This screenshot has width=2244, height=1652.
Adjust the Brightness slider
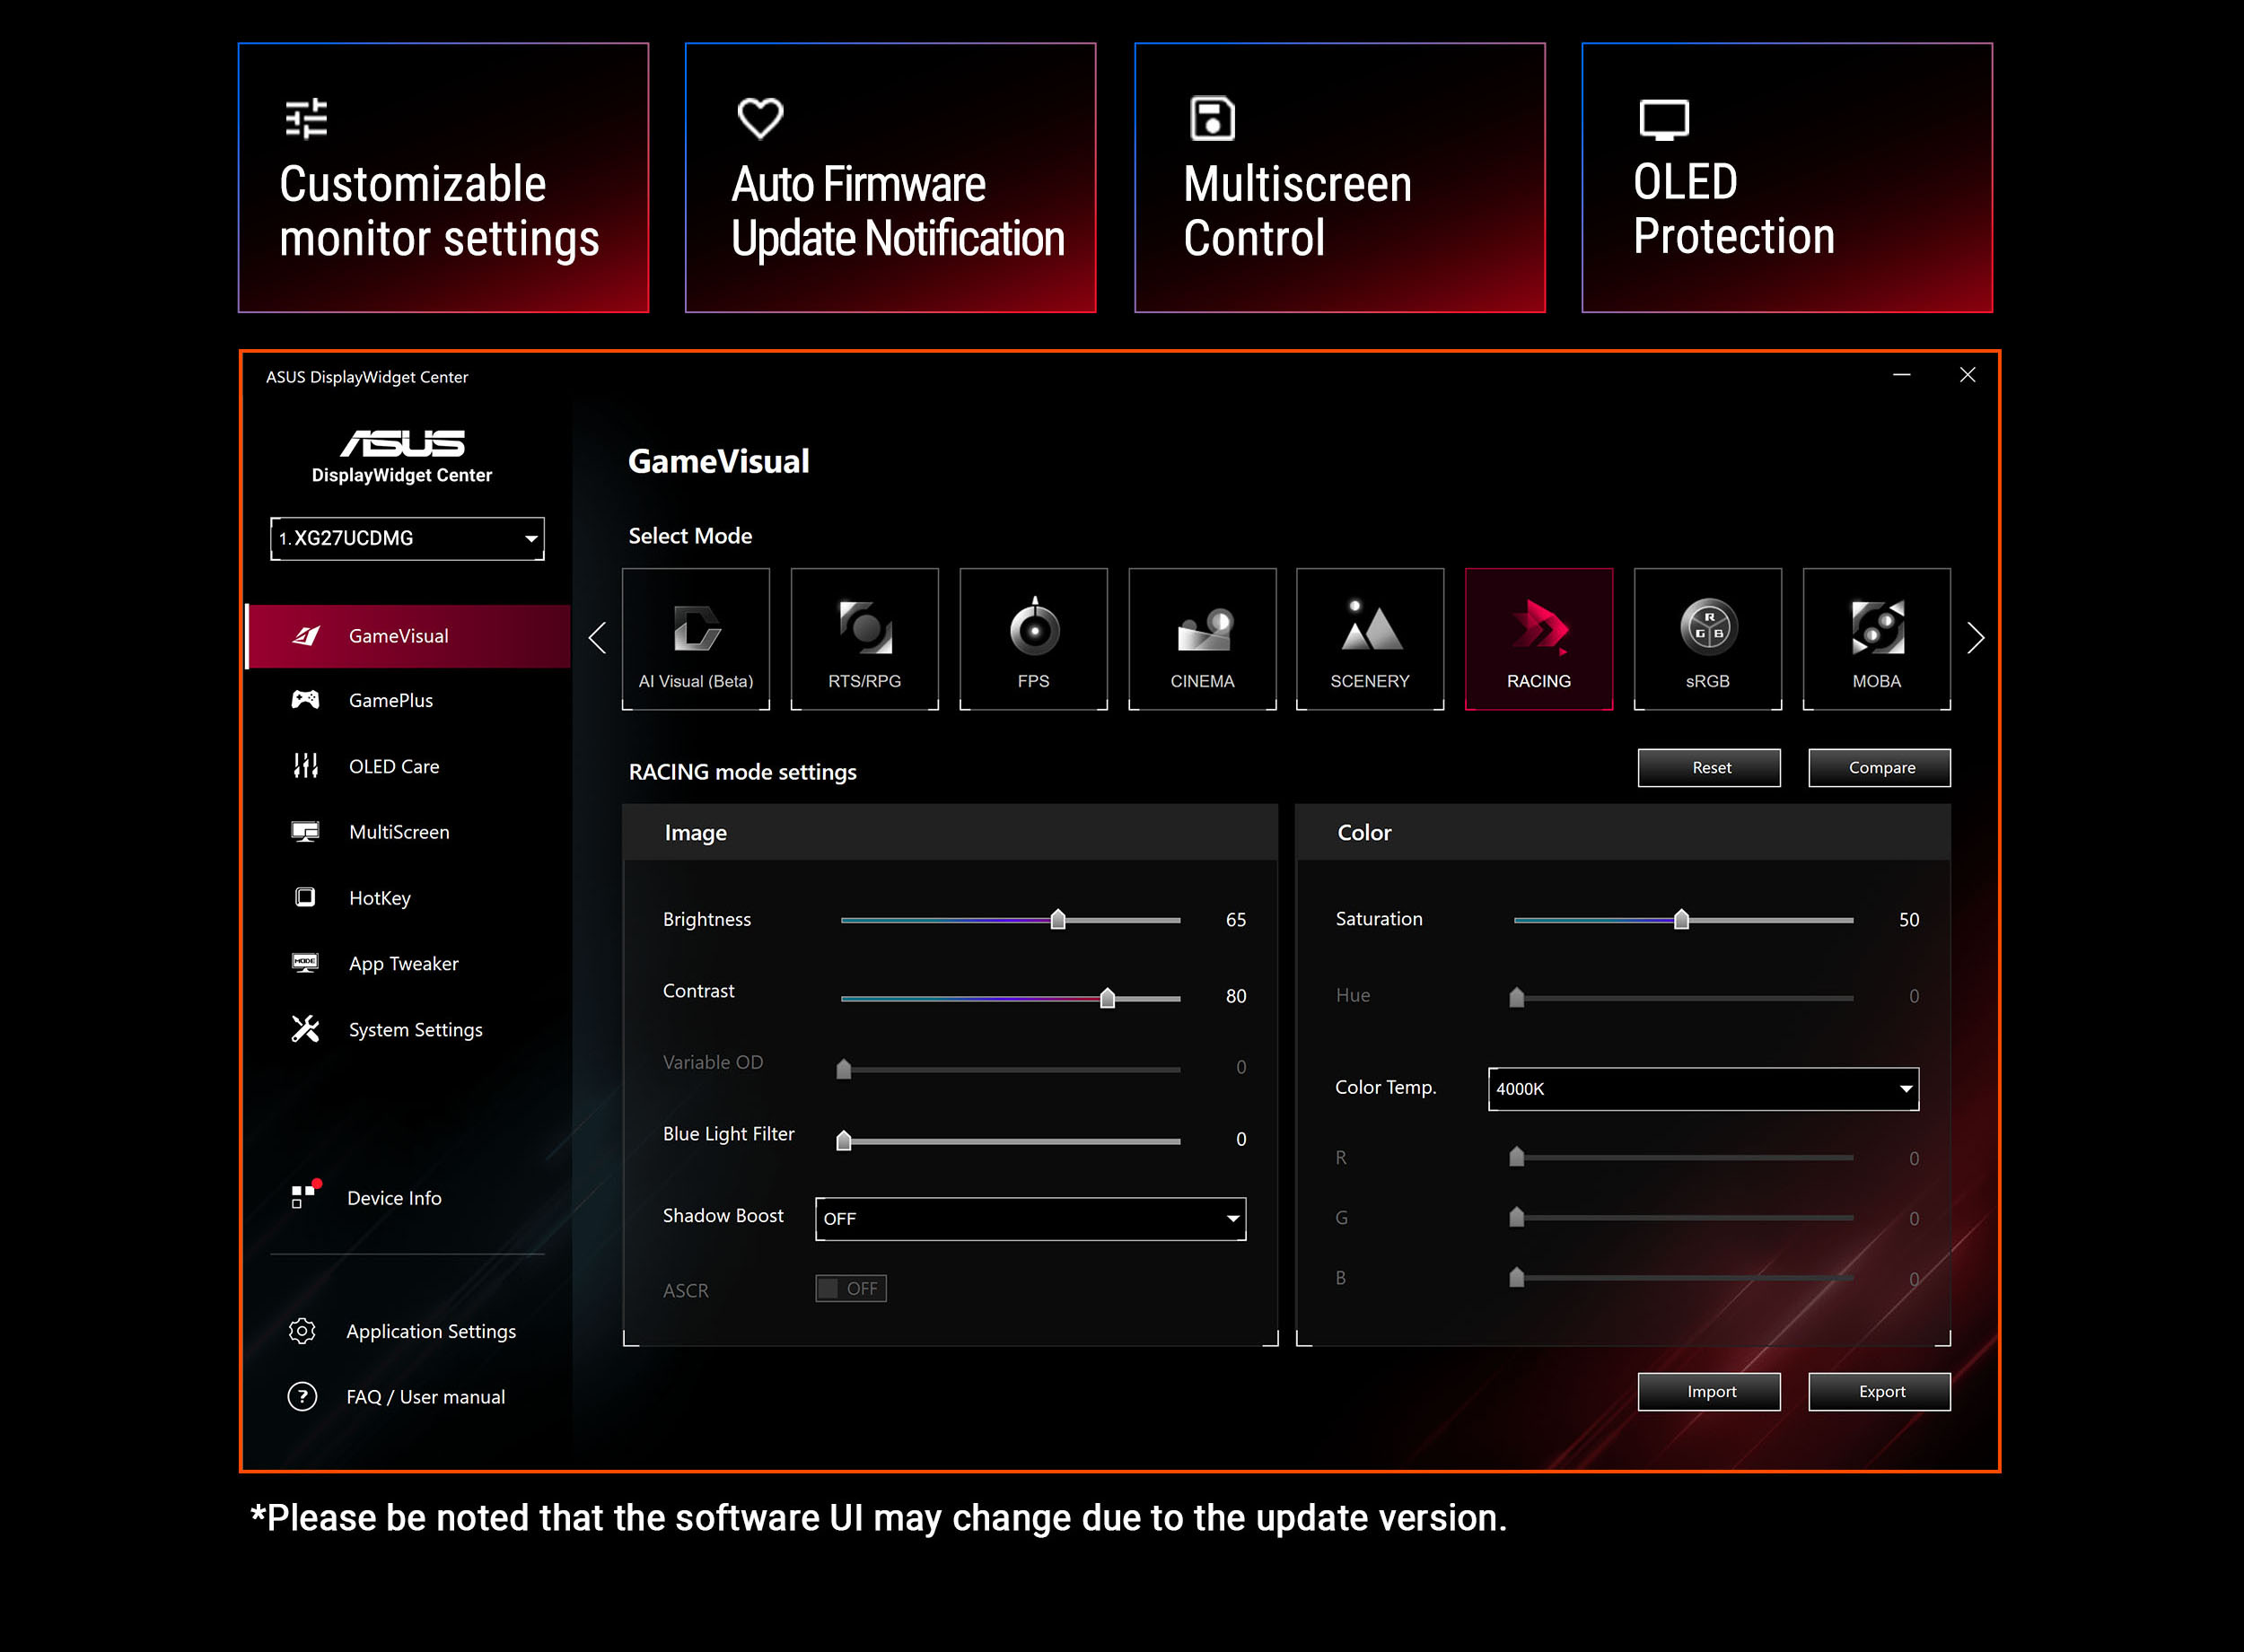click(1058, 919)
